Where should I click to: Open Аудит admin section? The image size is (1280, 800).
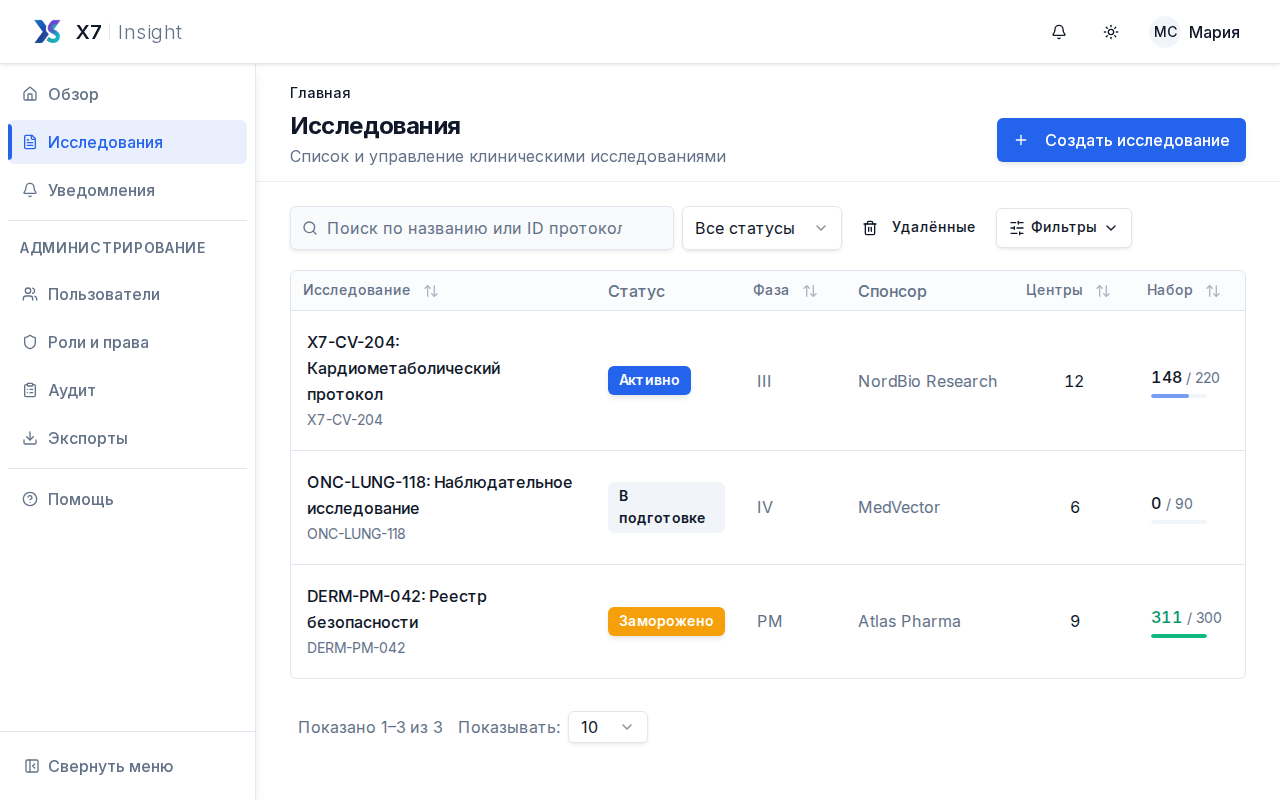click(x=127, y=390)
